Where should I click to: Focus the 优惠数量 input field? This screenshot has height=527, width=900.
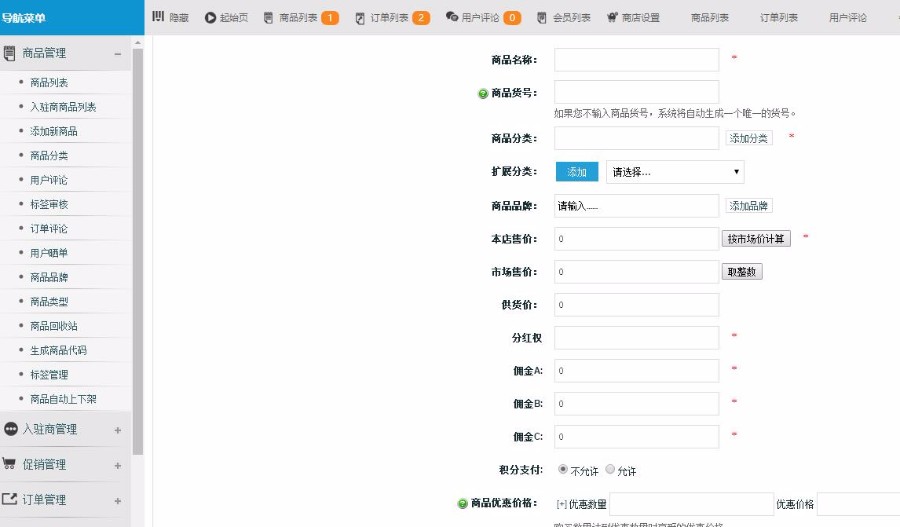click(691, 504)
